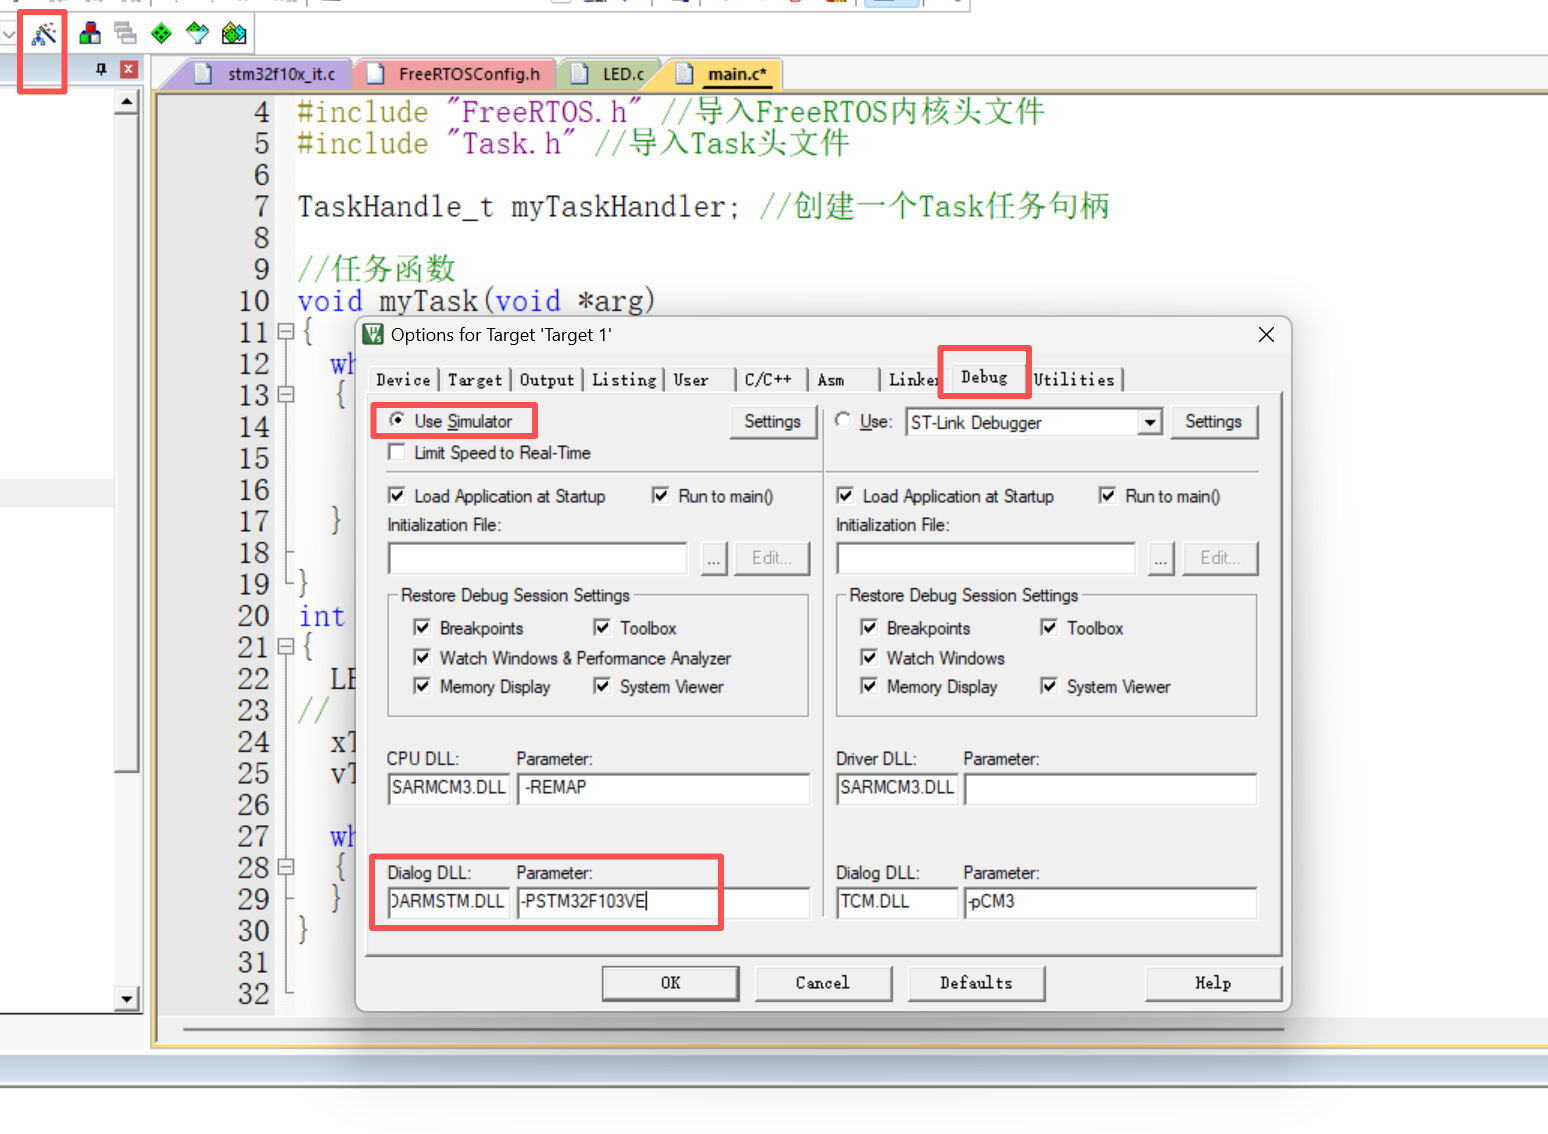Click the Manage Multi-Project Workspace icon

tap(125, 34)
